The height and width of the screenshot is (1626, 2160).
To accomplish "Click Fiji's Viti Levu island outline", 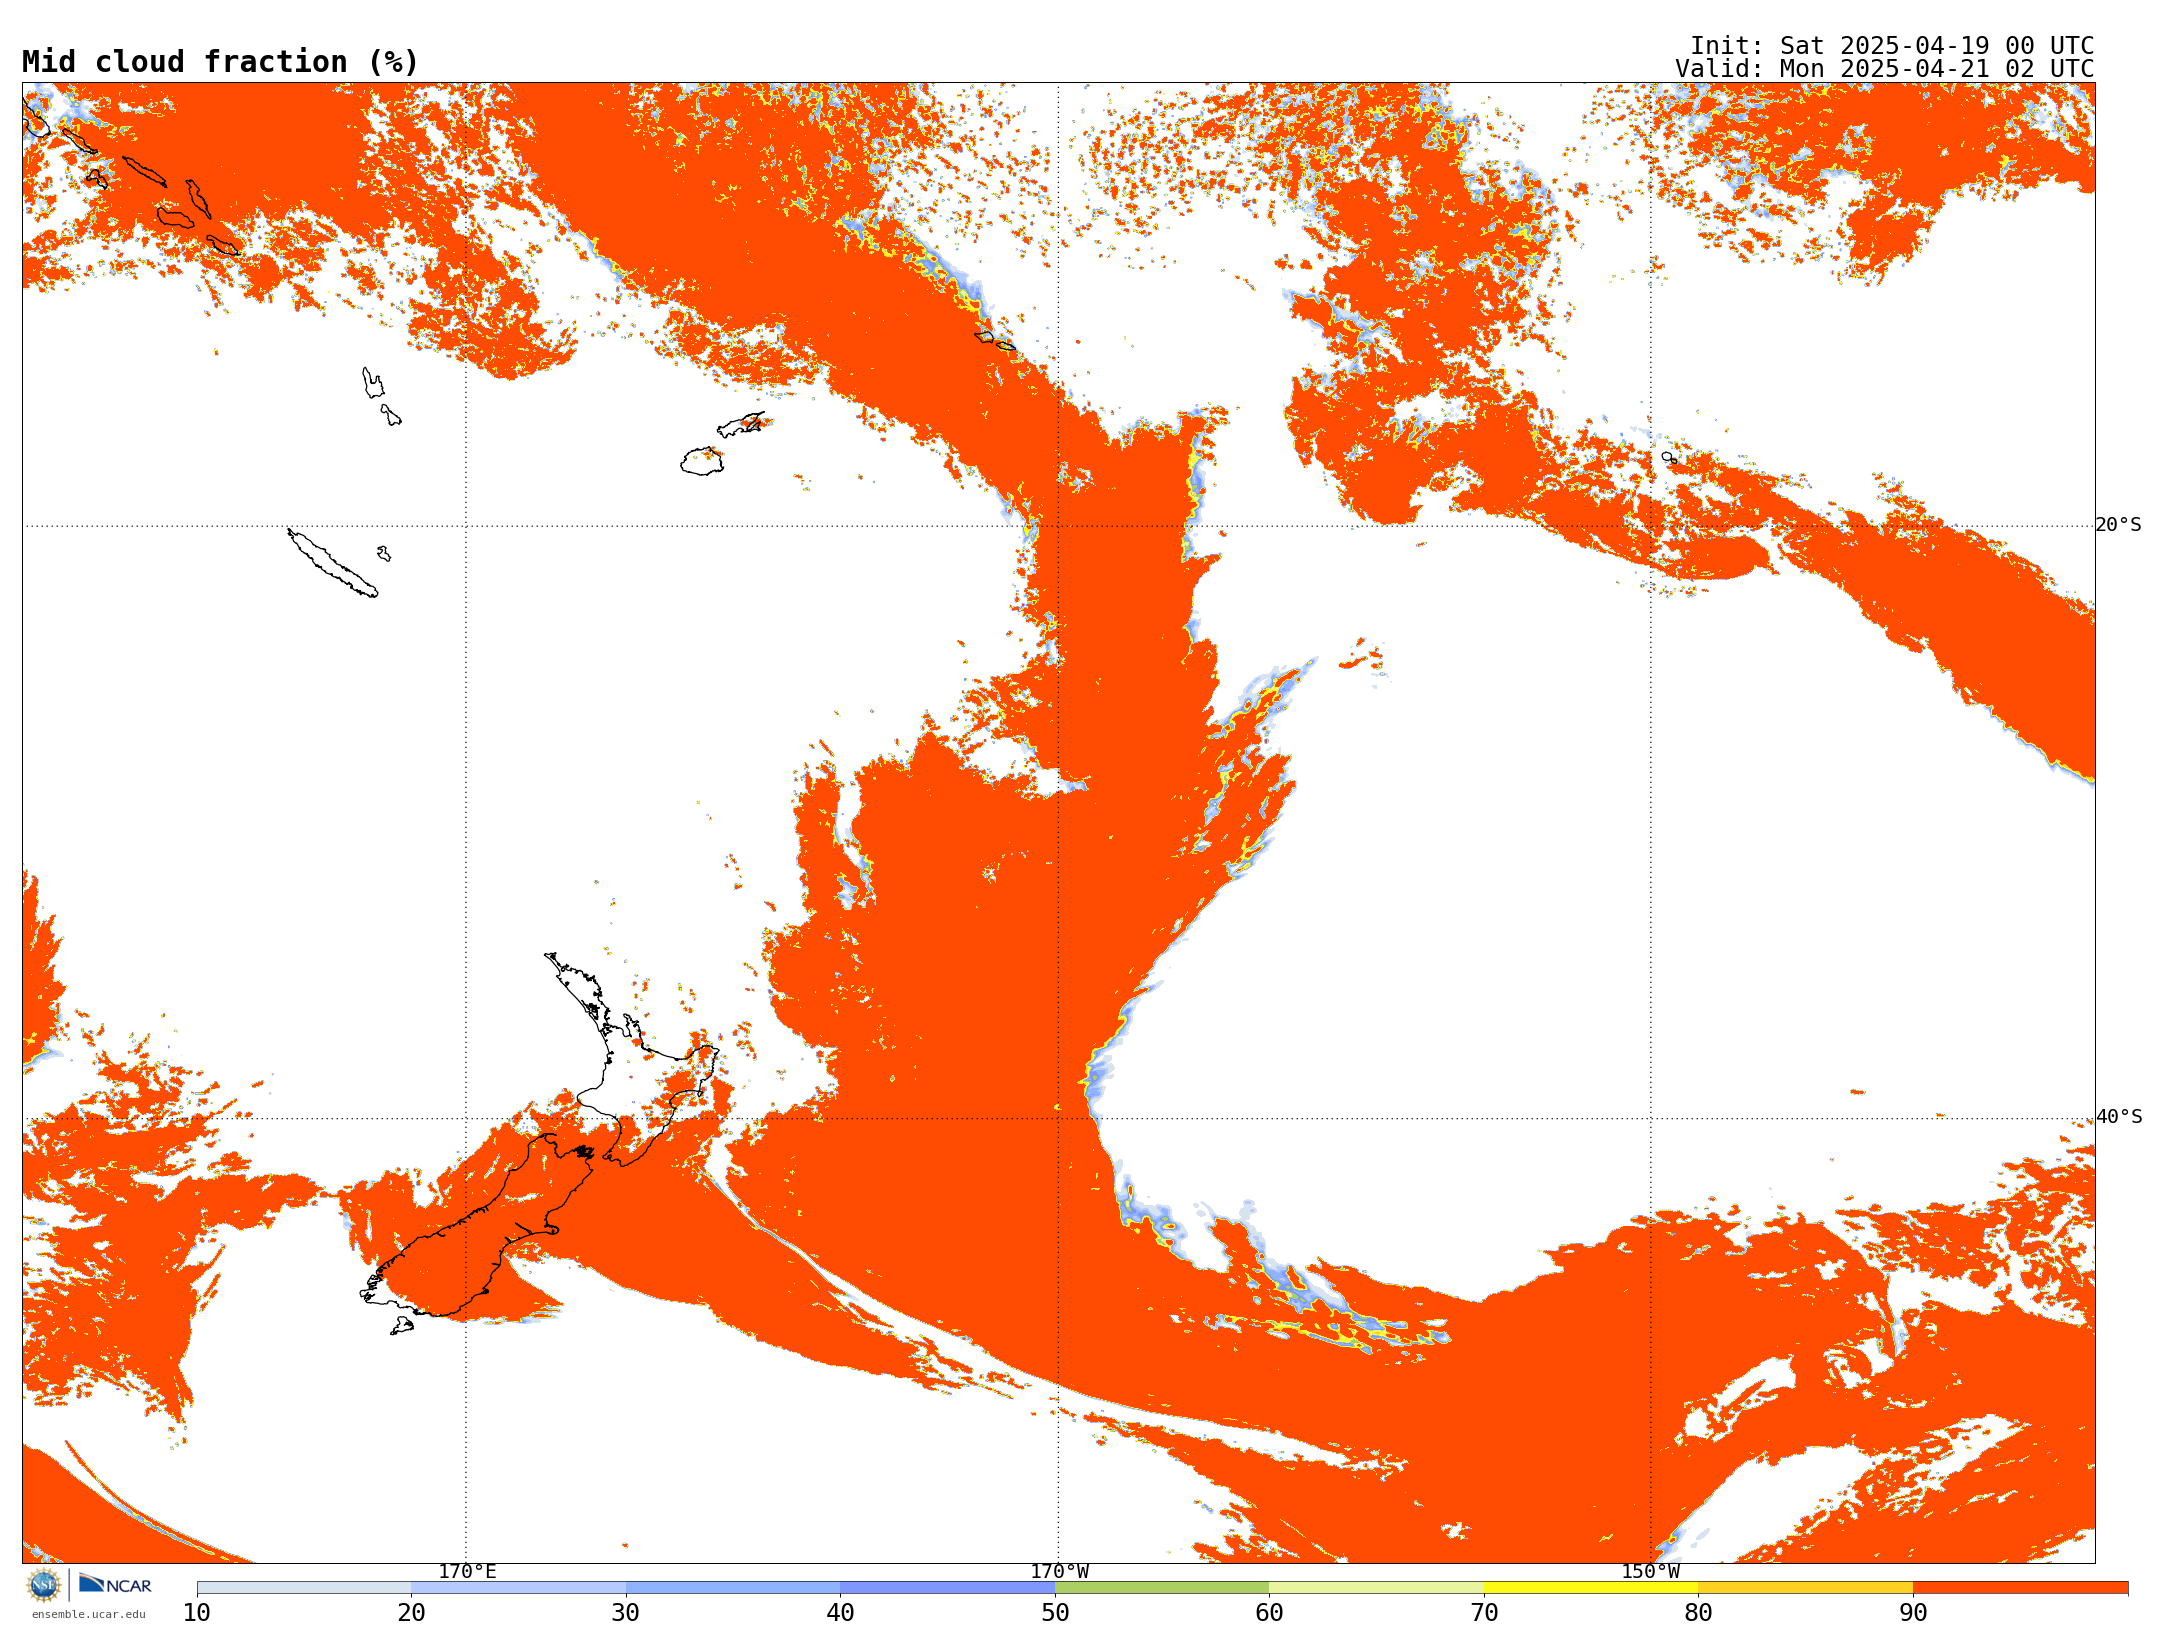I will coord(702,461).
